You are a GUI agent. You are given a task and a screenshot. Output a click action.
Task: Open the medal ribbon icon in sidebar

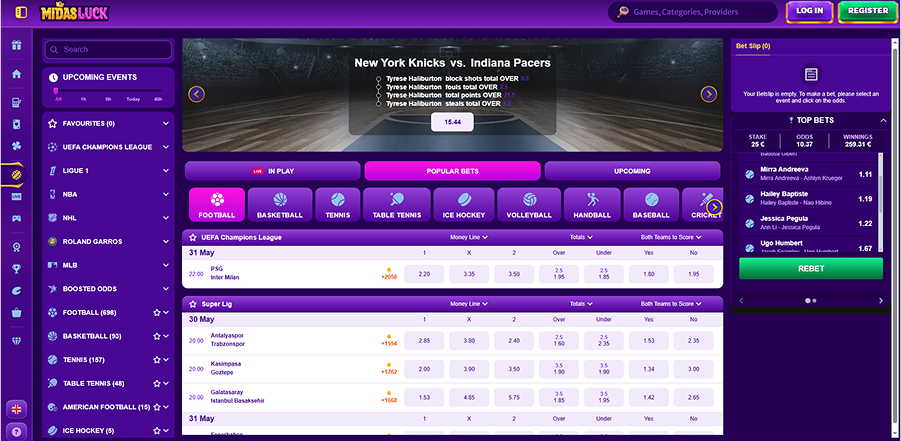point(16,247)
